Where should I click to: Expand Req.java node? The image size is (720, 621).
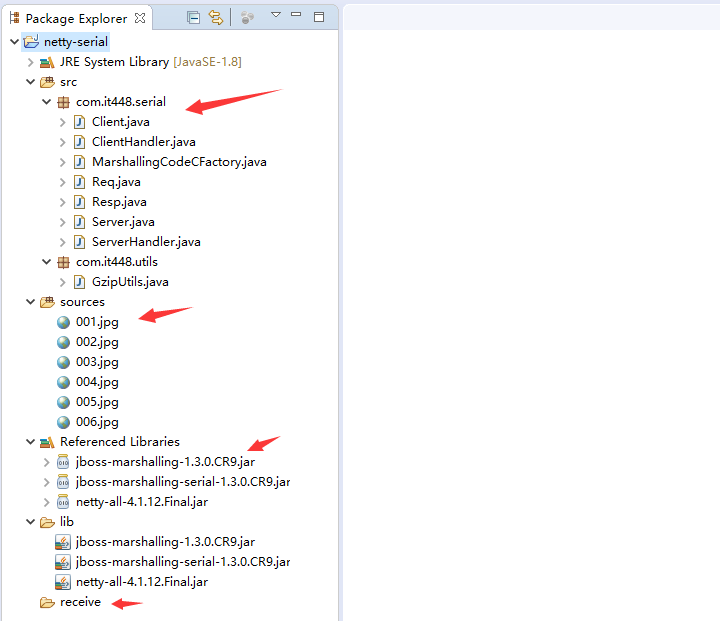[62, 182]
